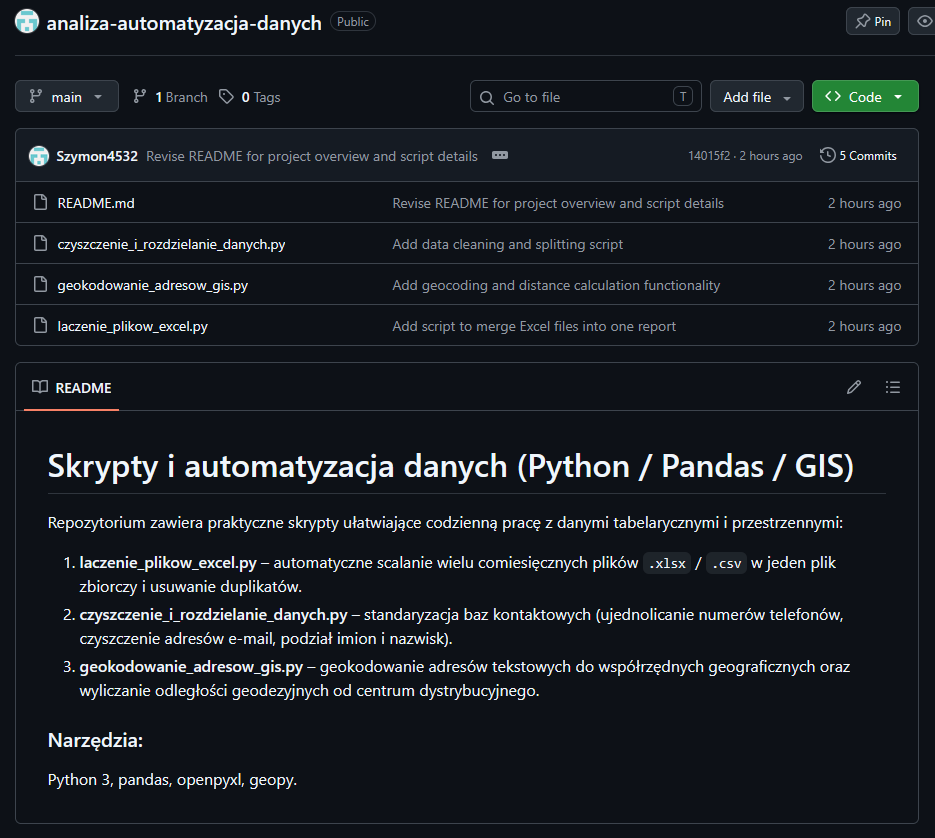The height and width of the screenshot is (838, 935).
Task: Click the file icon next to README.md
Action: (41, 203)
